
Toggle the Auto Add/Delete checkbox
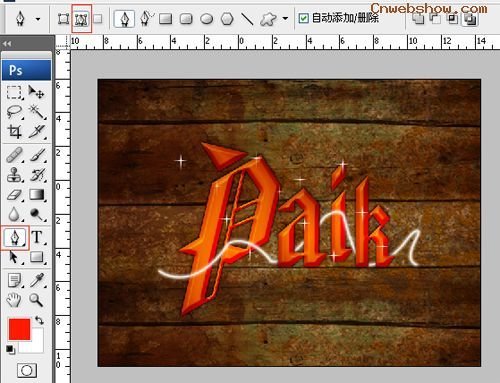(x=303, y=18)
